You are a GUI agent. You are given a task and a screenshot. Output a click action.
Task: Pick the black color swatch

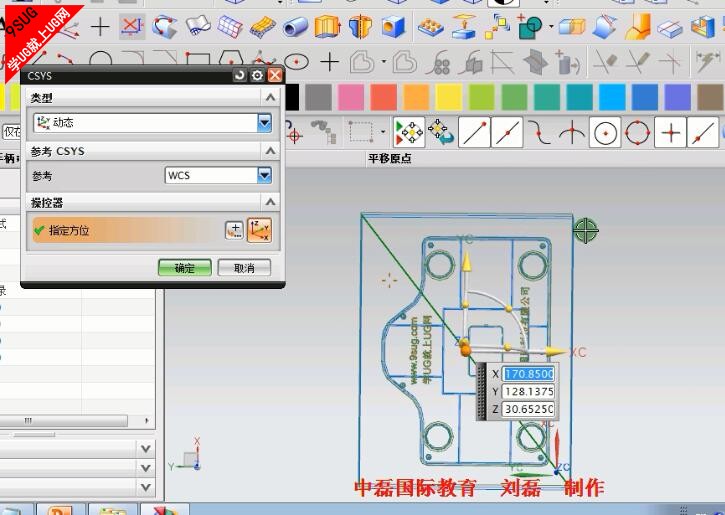tap(292, 98)
